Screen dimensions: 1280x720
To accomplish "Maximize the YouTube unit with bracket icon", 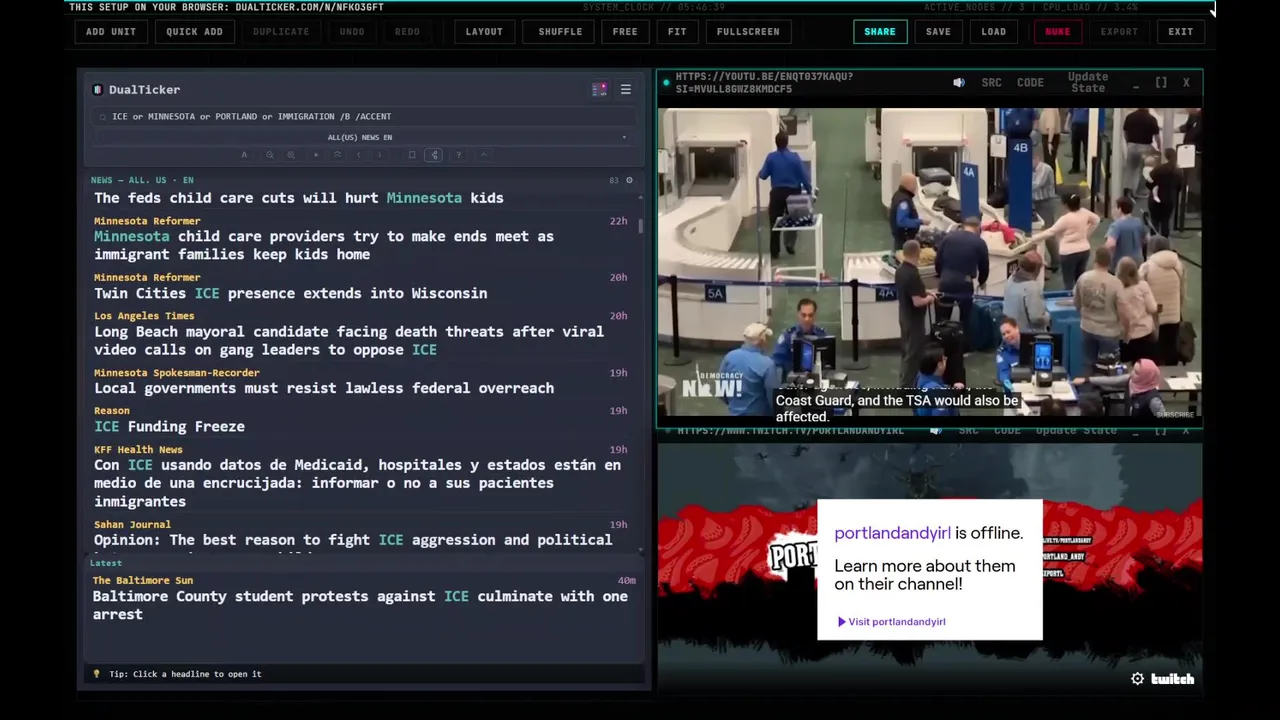I will (x=1161, y=83).
